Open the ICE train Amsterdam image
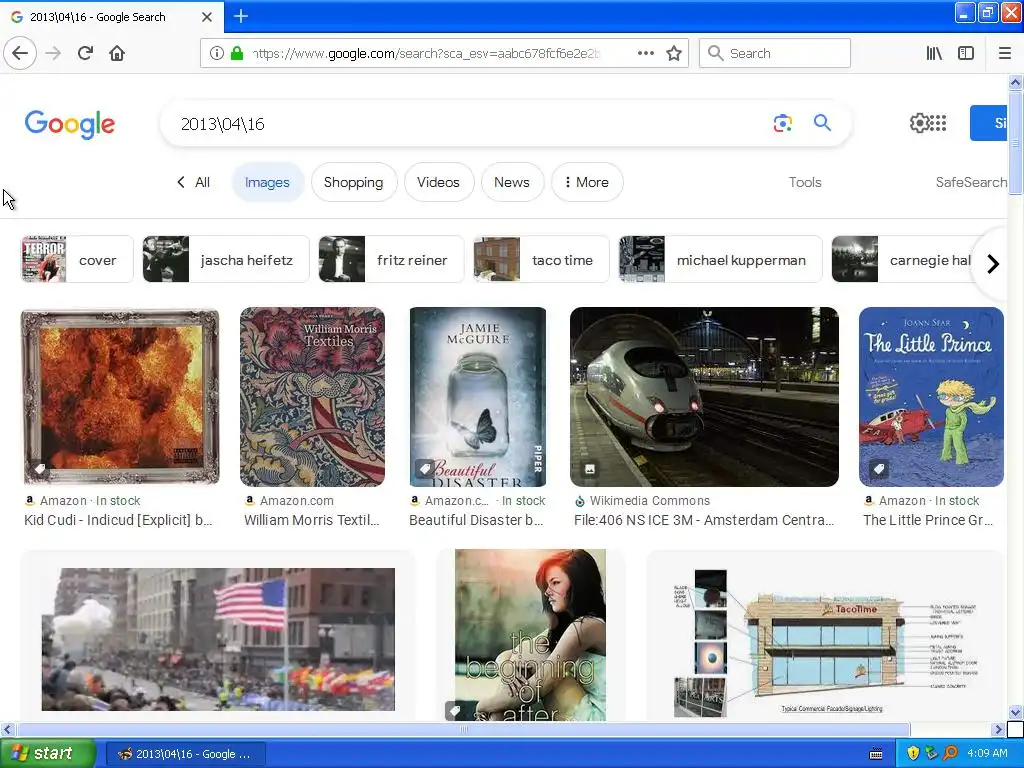 coord(704,397)
